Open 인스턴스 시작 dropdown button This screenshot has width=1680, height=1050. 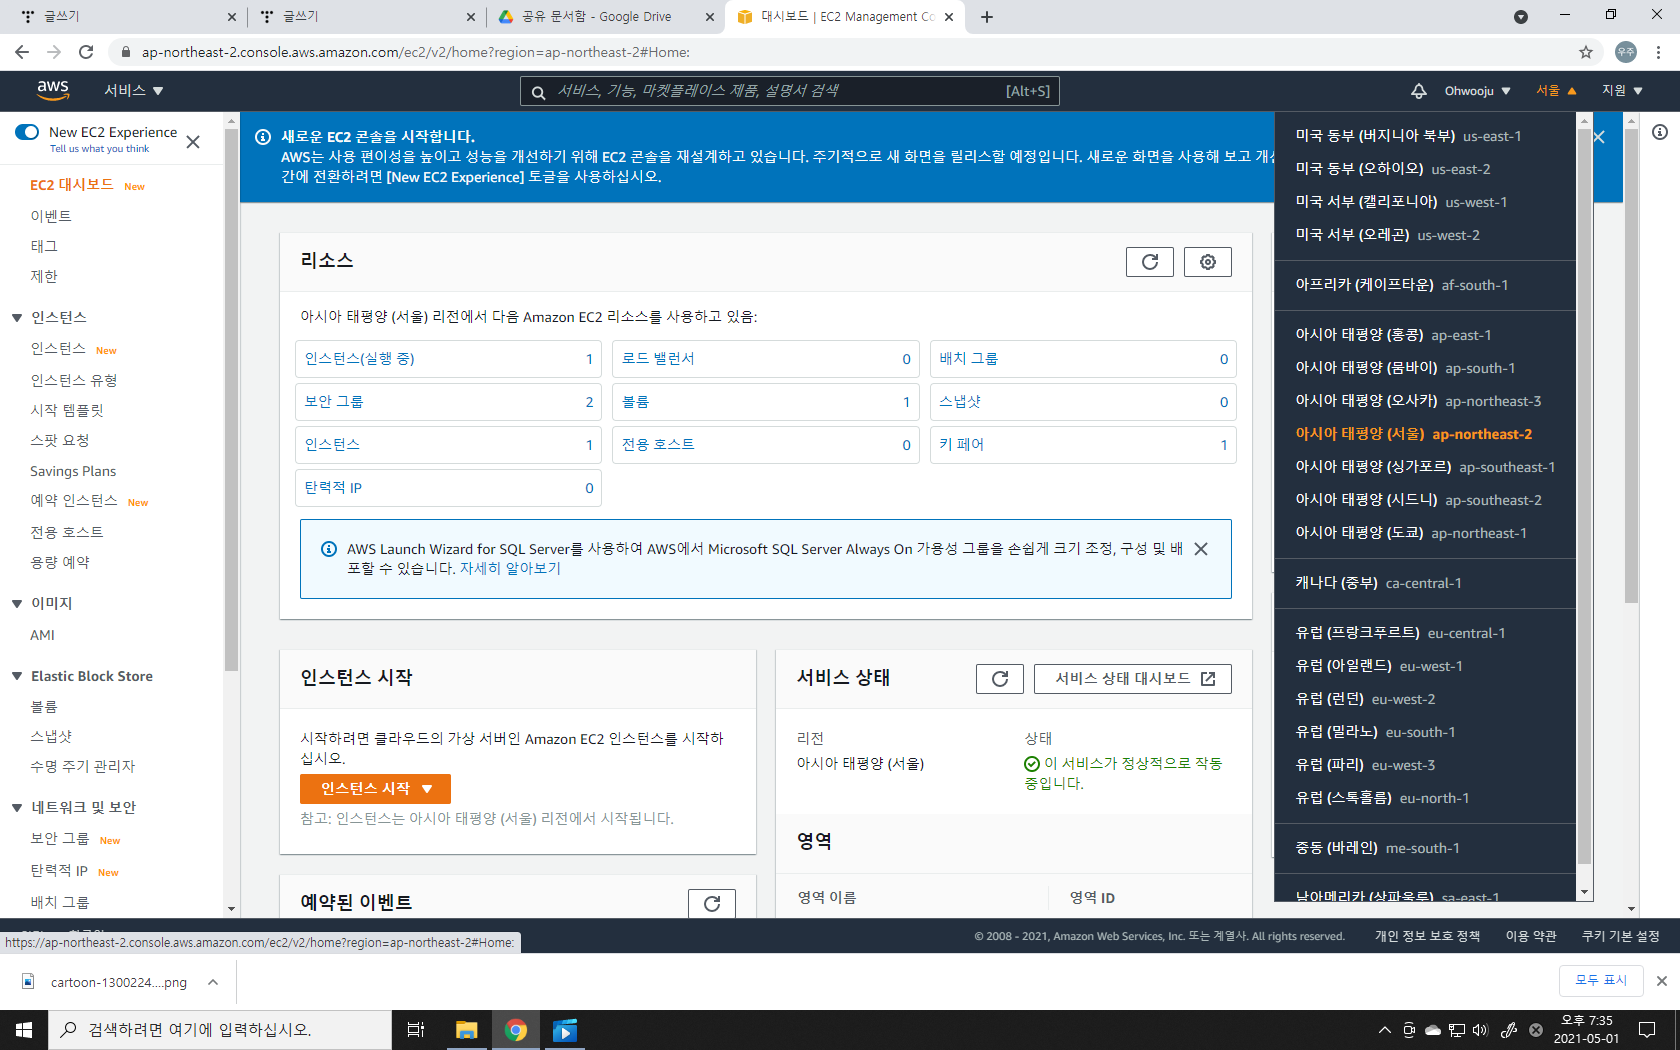point(375,789)
